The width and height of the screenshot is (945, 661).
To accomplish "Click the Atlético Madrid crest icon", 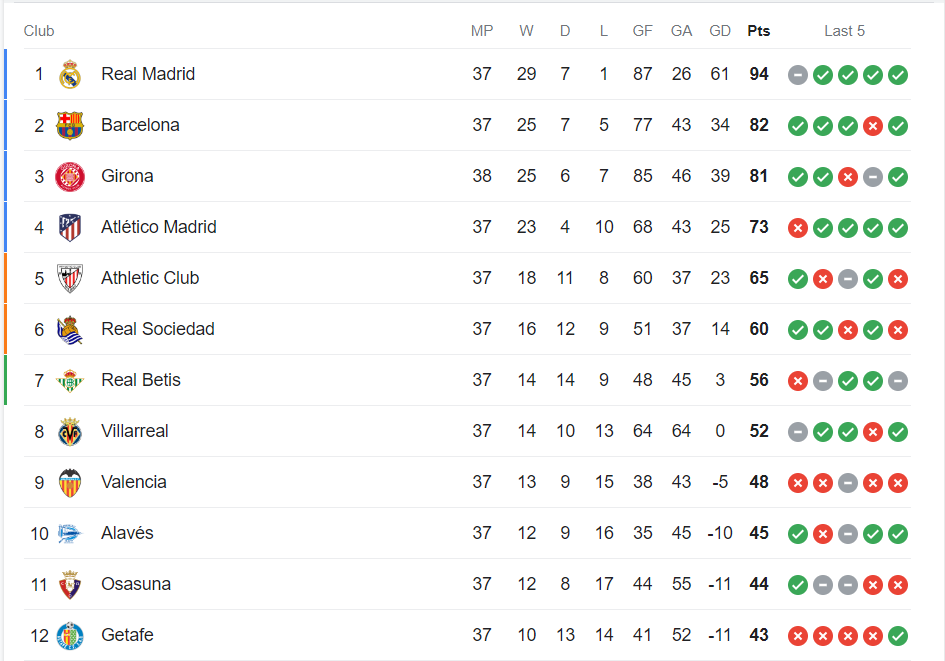I will [x=70, y=228].
